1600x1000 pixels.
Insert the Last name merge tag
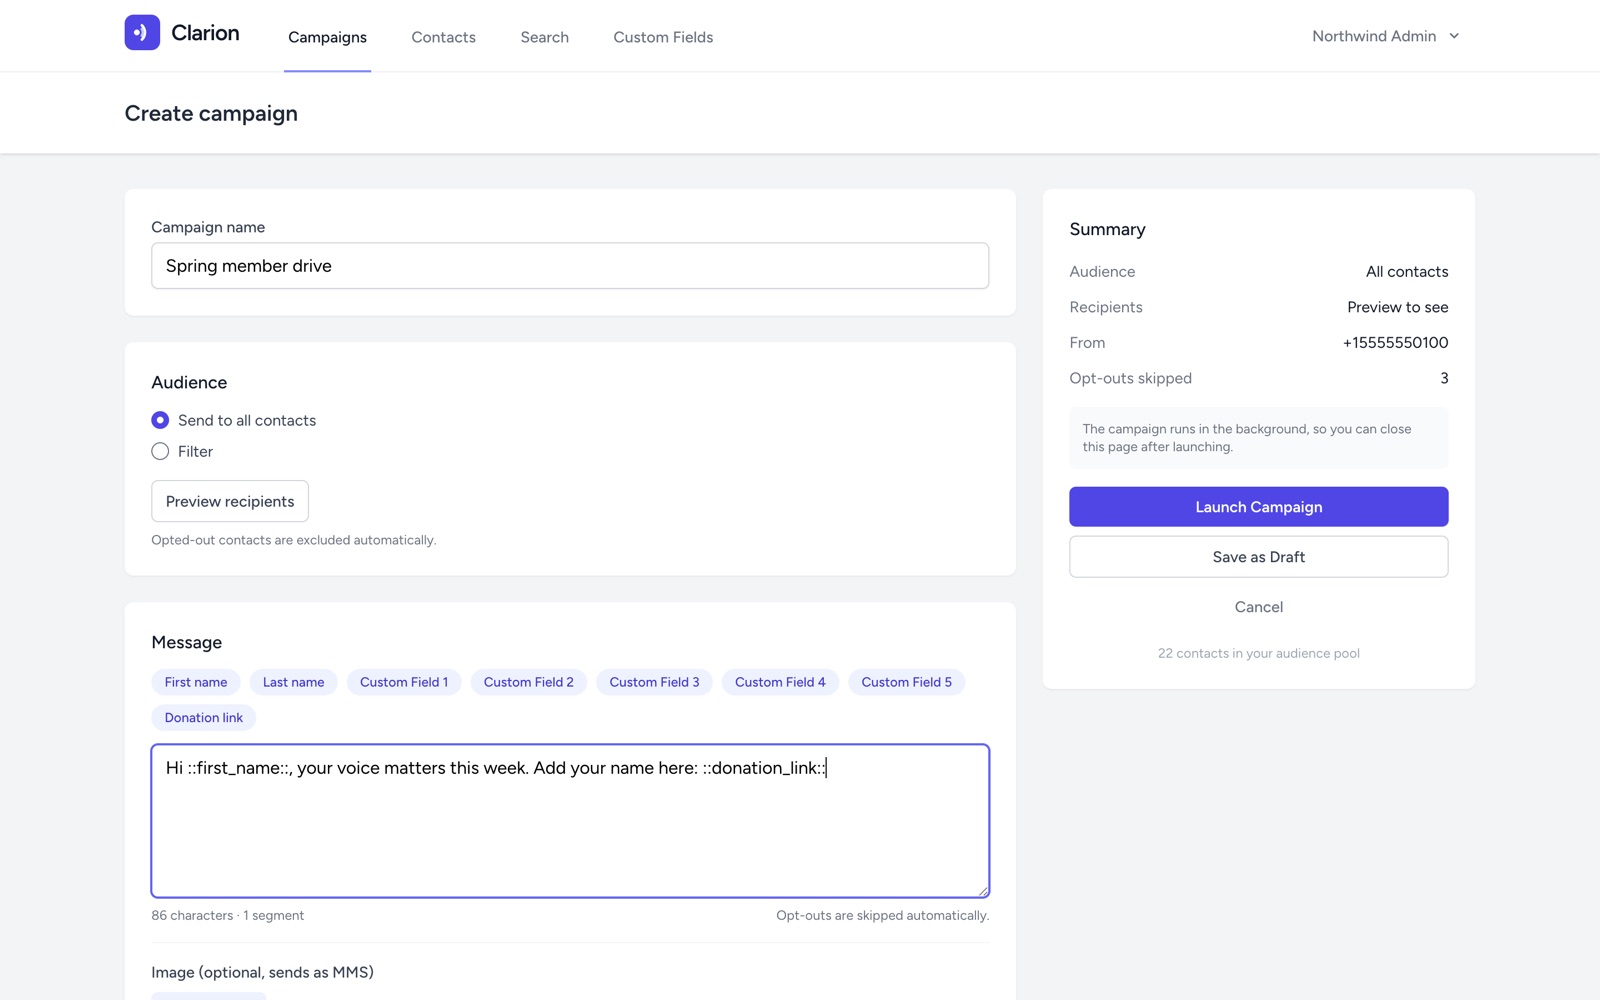coord(293,682)
